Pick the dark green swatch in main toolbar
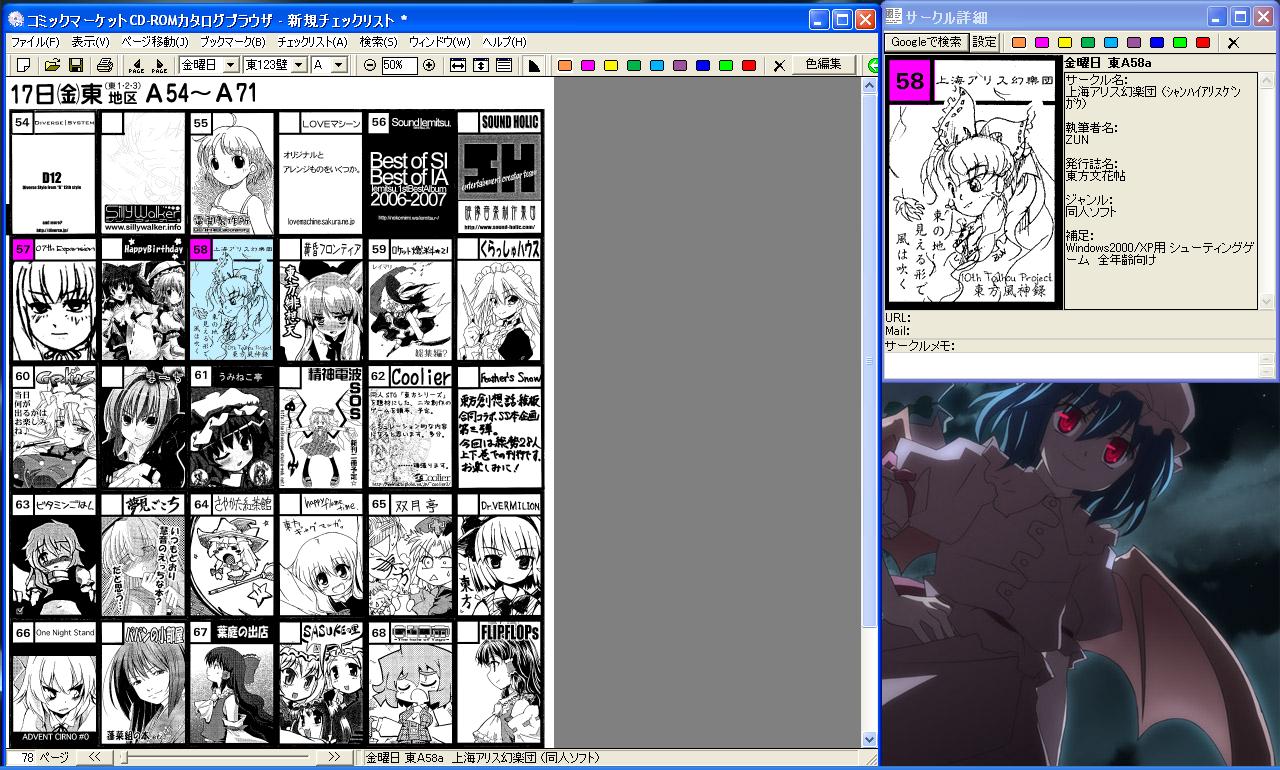 [x=634, y=66]
